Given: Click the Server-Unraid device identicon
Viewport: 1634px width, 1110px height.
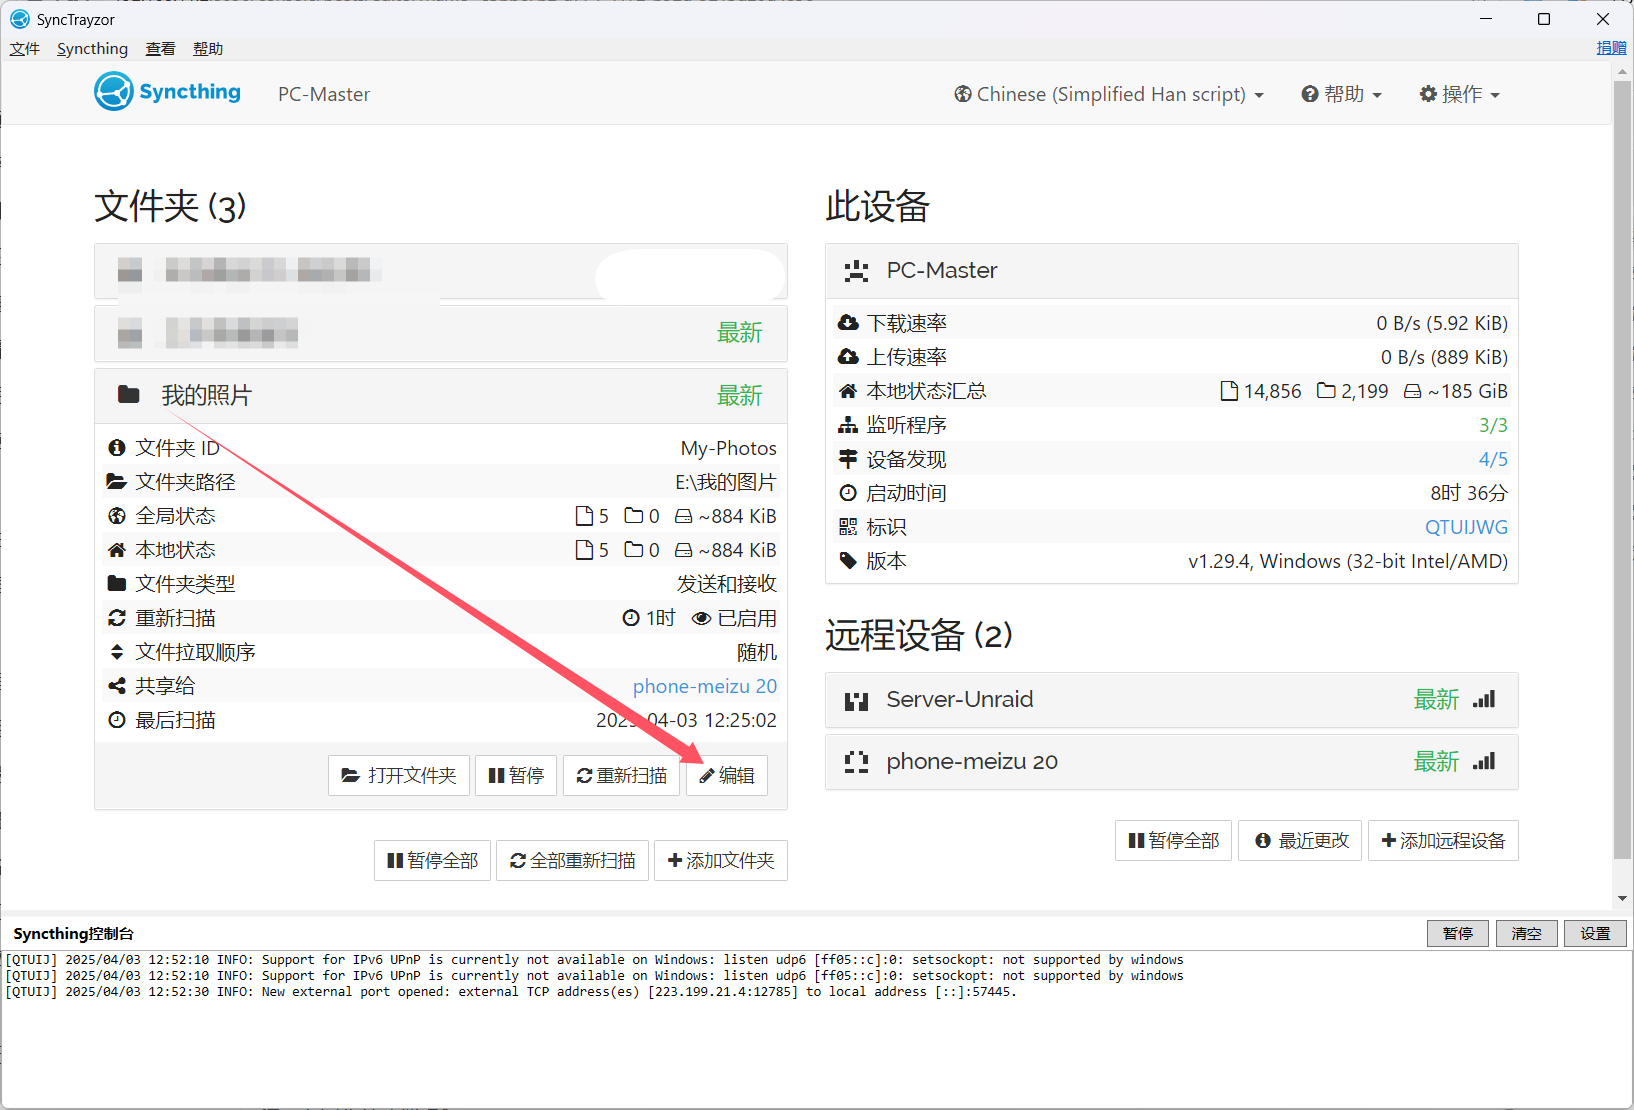Looking at the screenshot, I should click(856, 701).
